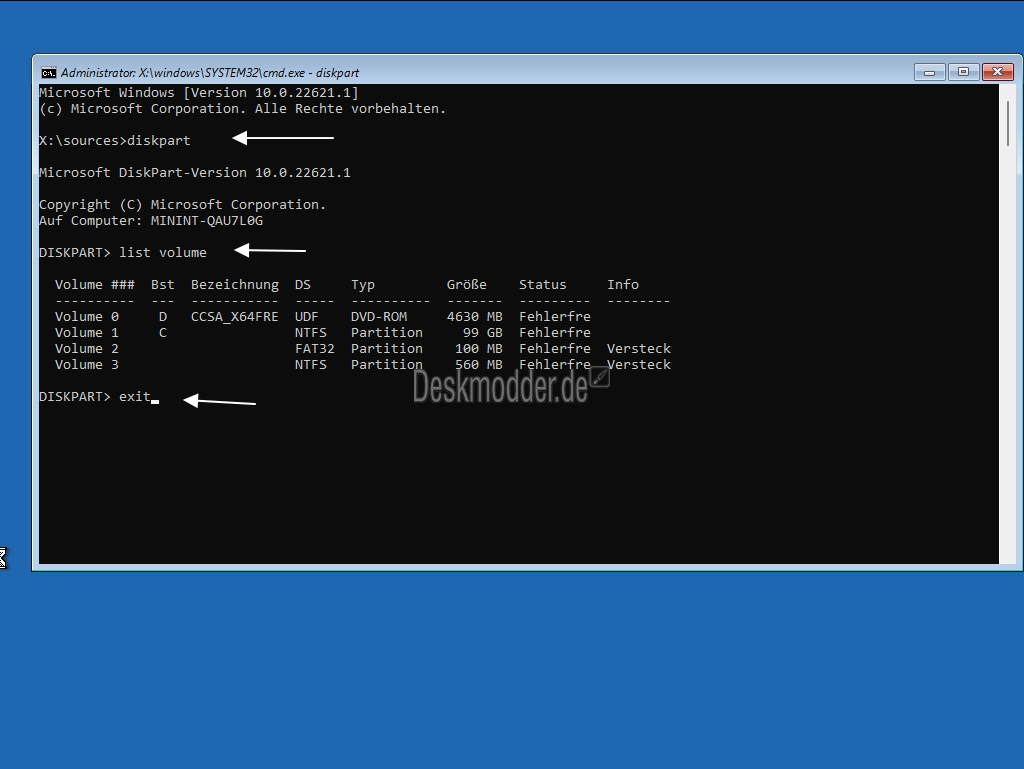The height and width of the screenshot is (769, 1024).
Task: Click 'Fehlerfre' status in Volume 0 row
Action: [x=554, y=317]
